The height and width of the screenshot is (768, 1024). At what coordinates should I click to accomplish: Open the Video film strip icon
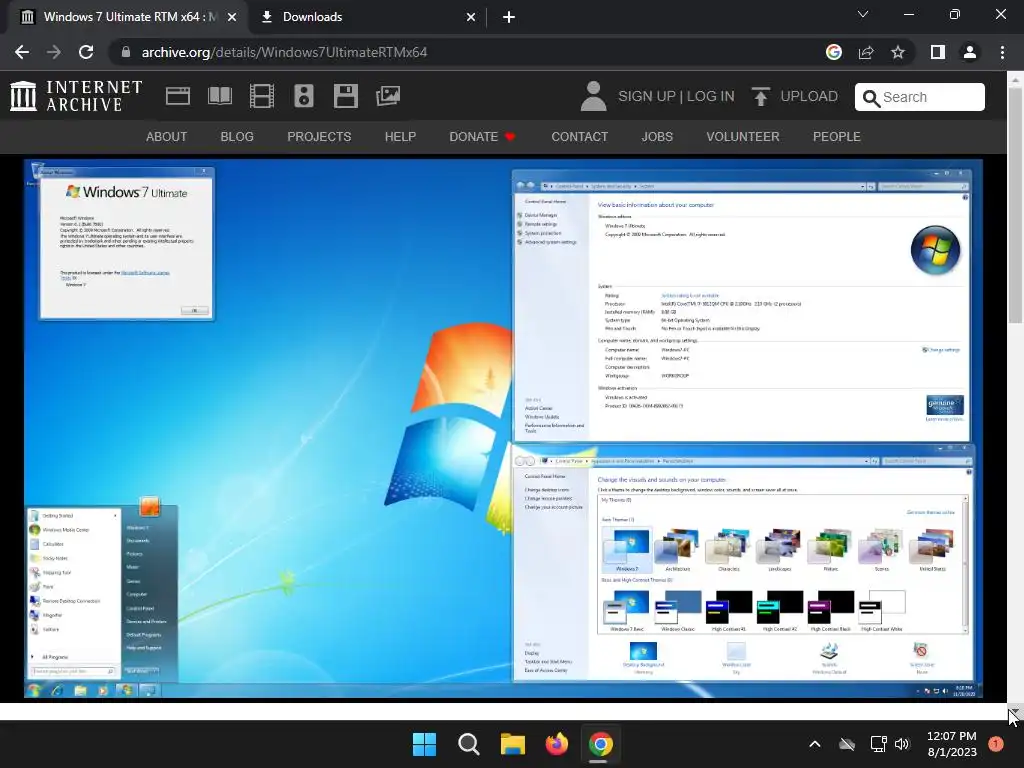pos(262,96)
